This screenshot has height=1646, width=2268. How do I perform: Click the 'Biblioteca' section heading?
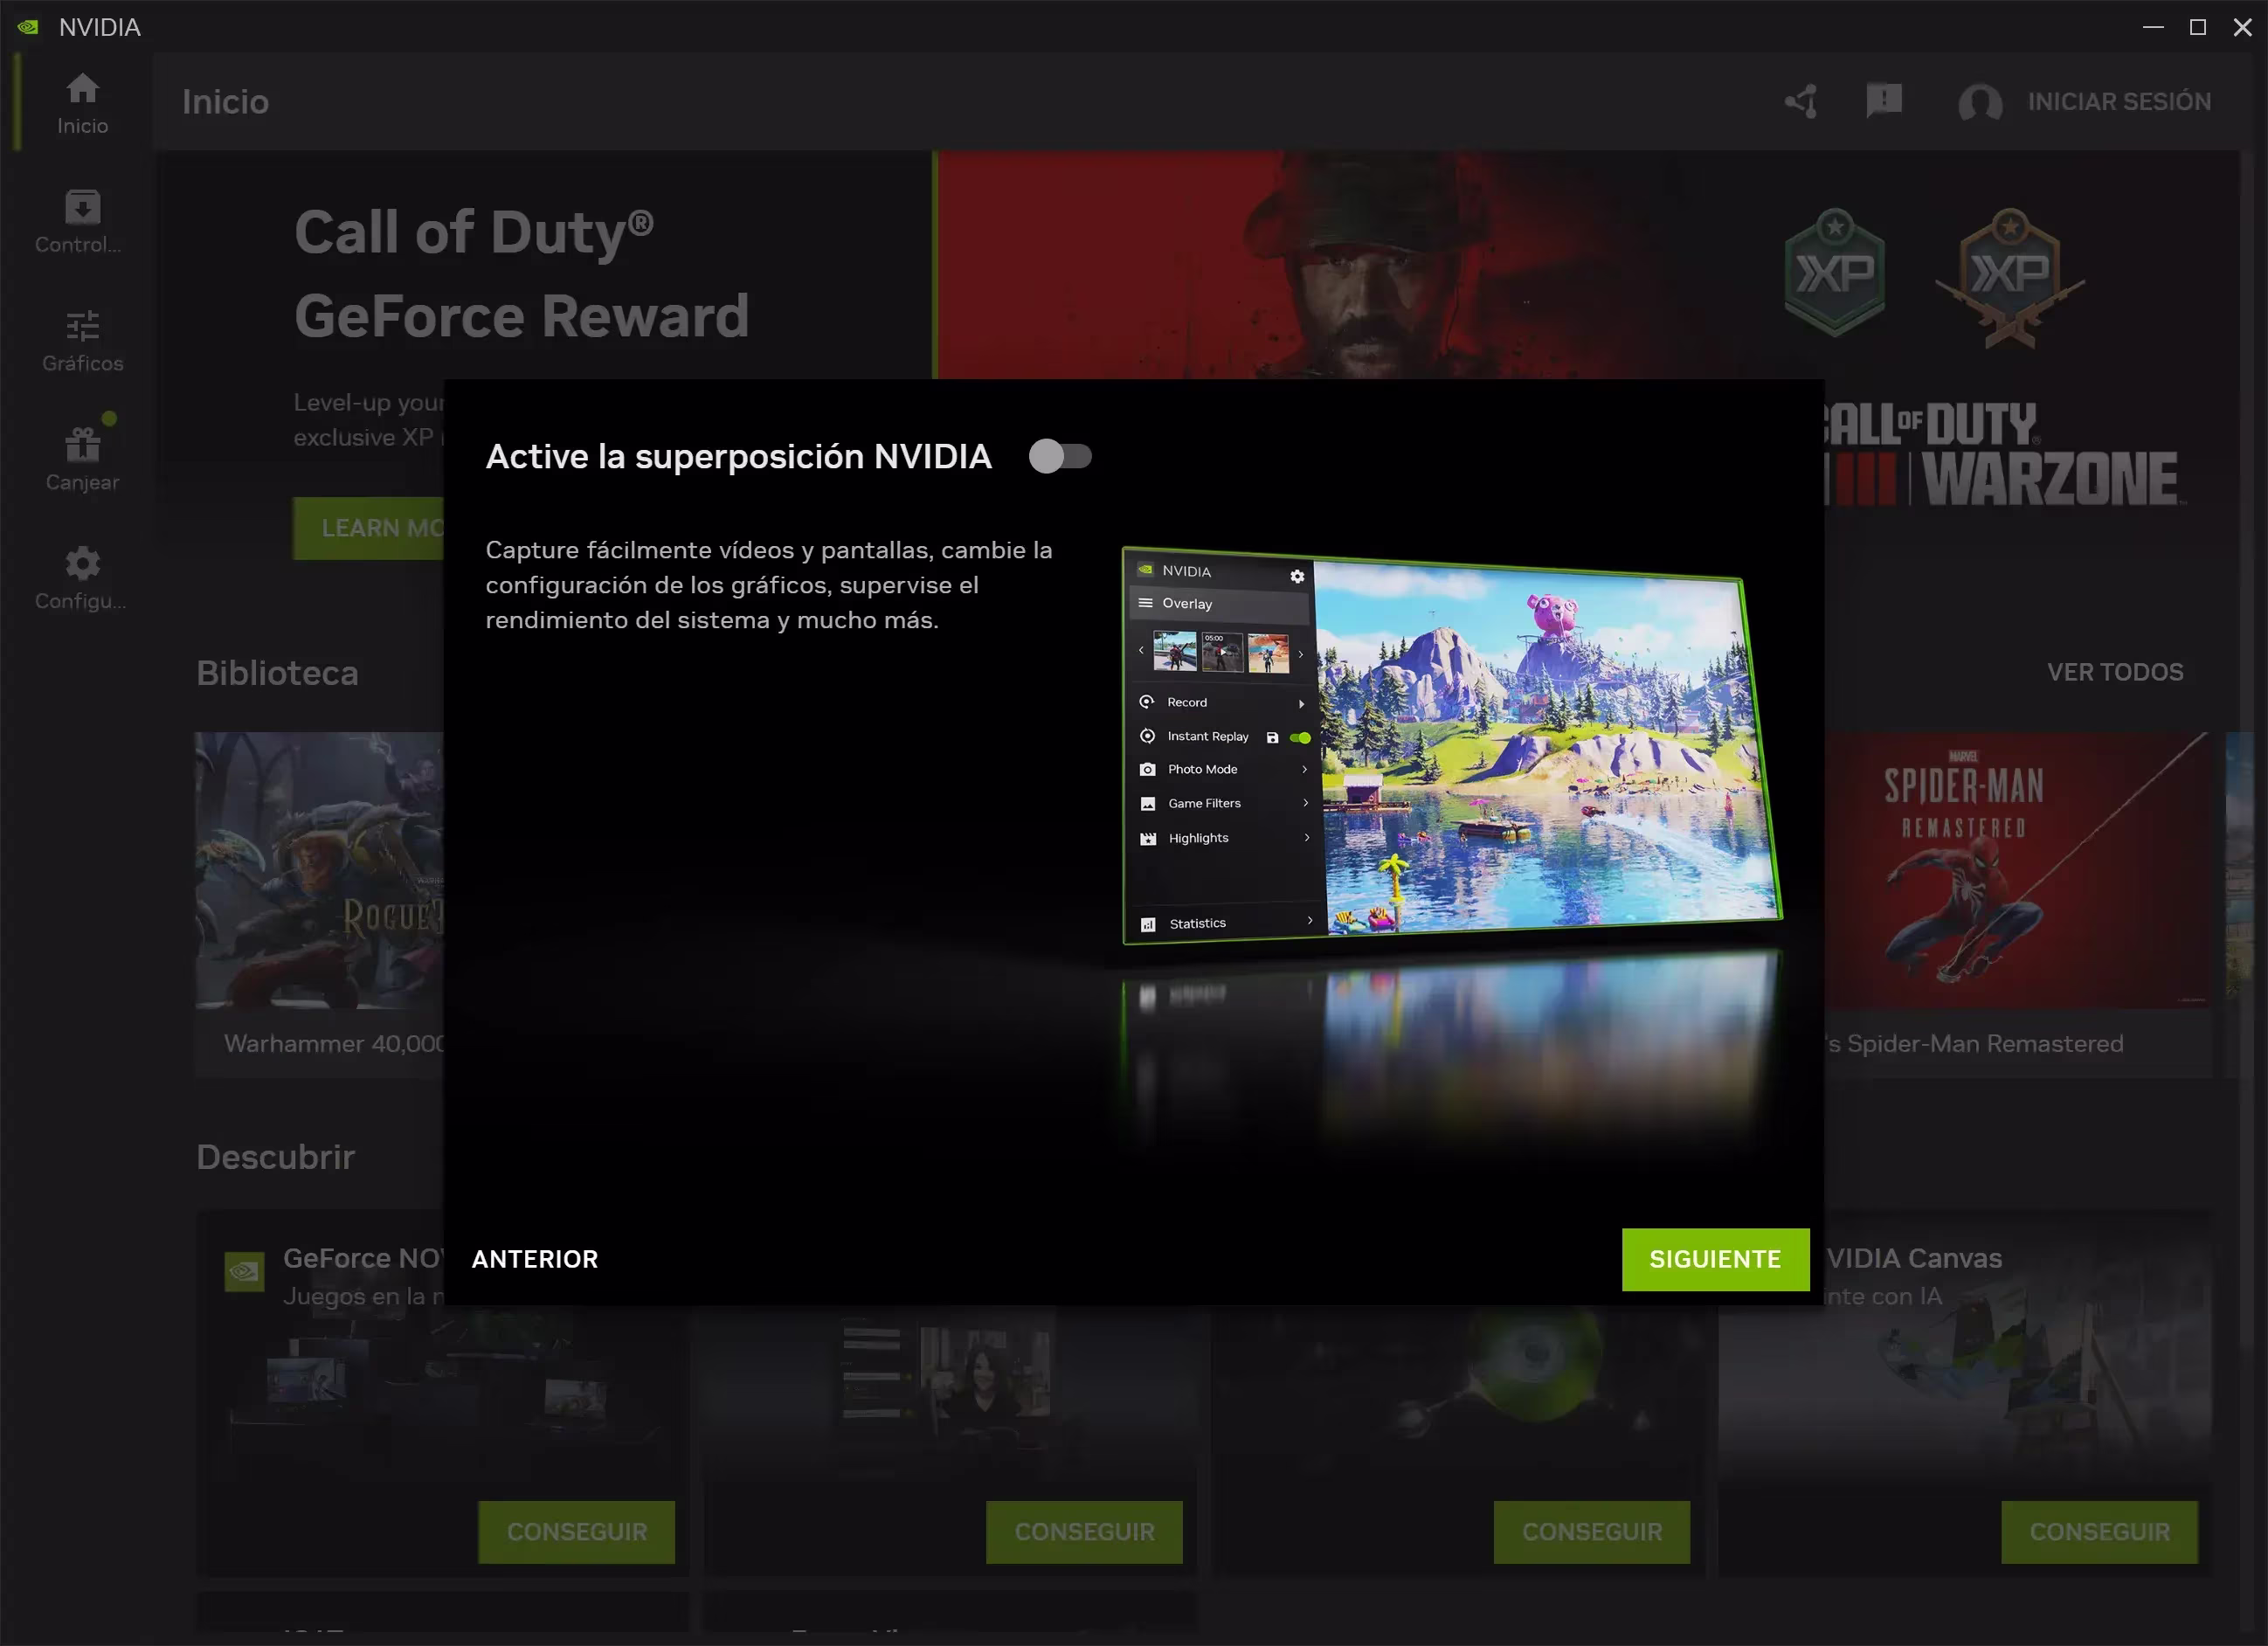coord(277,673)
